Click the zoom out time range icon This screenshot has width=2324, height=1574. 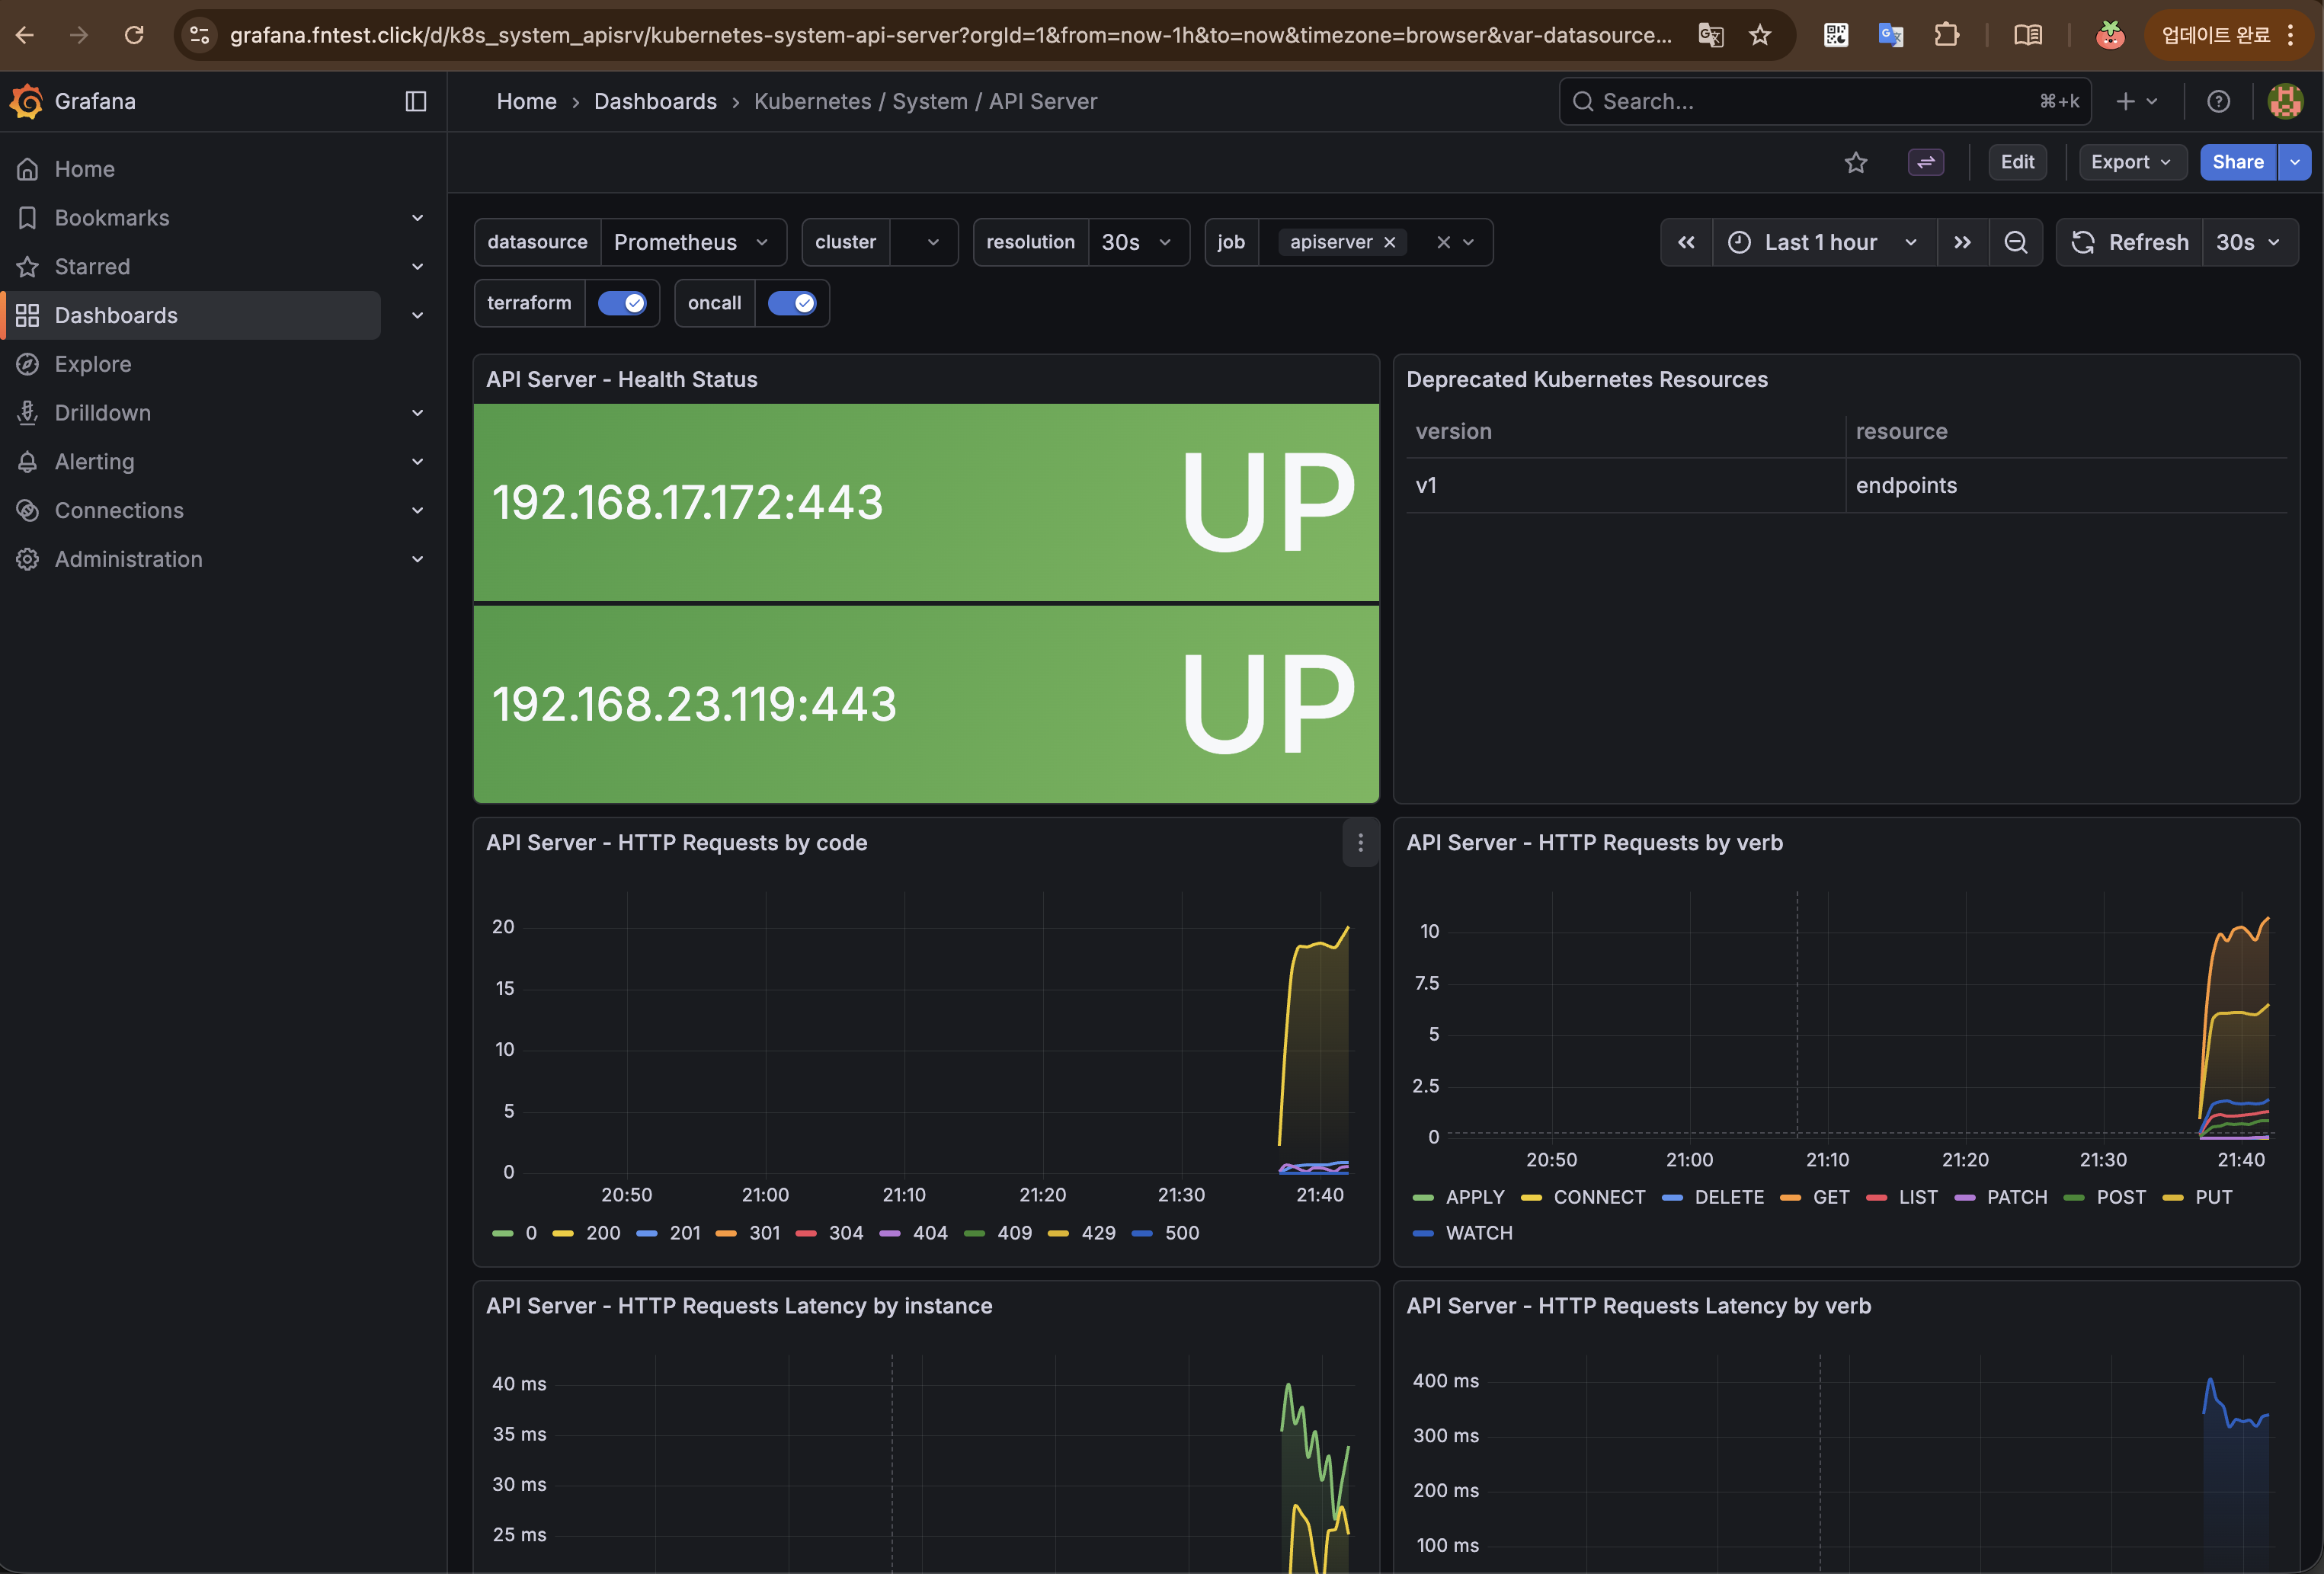[2015, 242]
